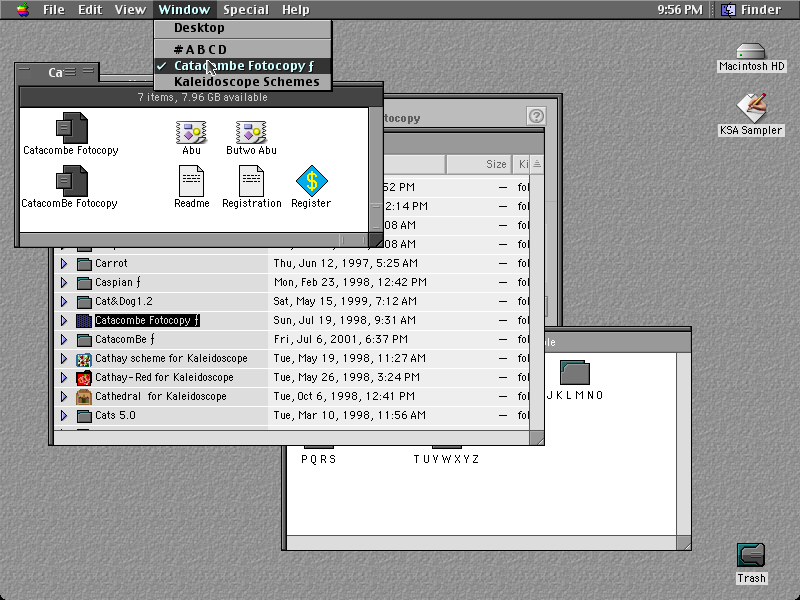The width and height of the screenshot is (800, 600).
Task: Click the date "Mon, Feb 23, 1998, 12:42 PM"
Action: (350, 282)
